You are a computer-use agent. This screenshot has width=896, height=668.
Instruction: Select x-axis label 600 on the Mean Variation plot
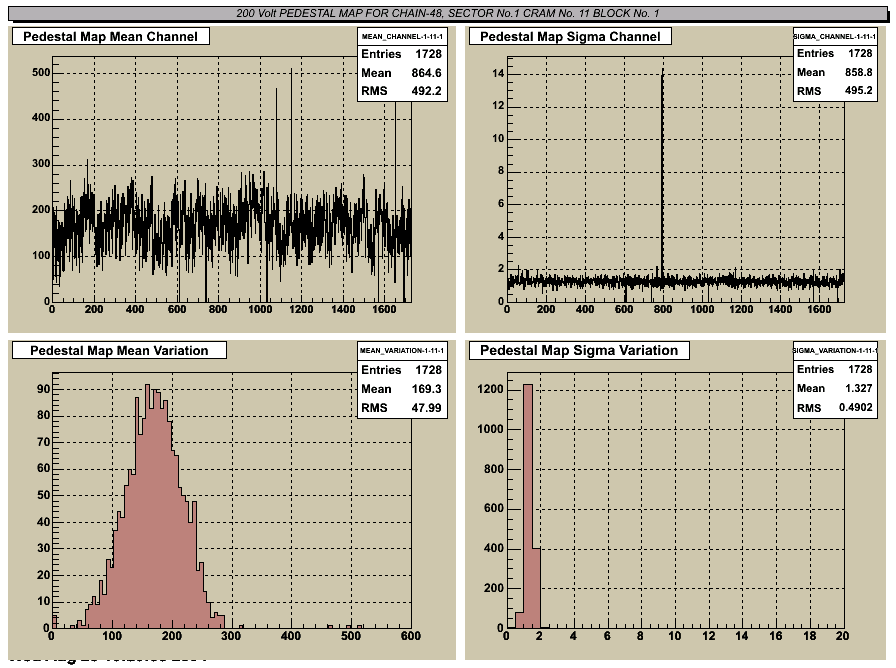click(x=410, y=636)
